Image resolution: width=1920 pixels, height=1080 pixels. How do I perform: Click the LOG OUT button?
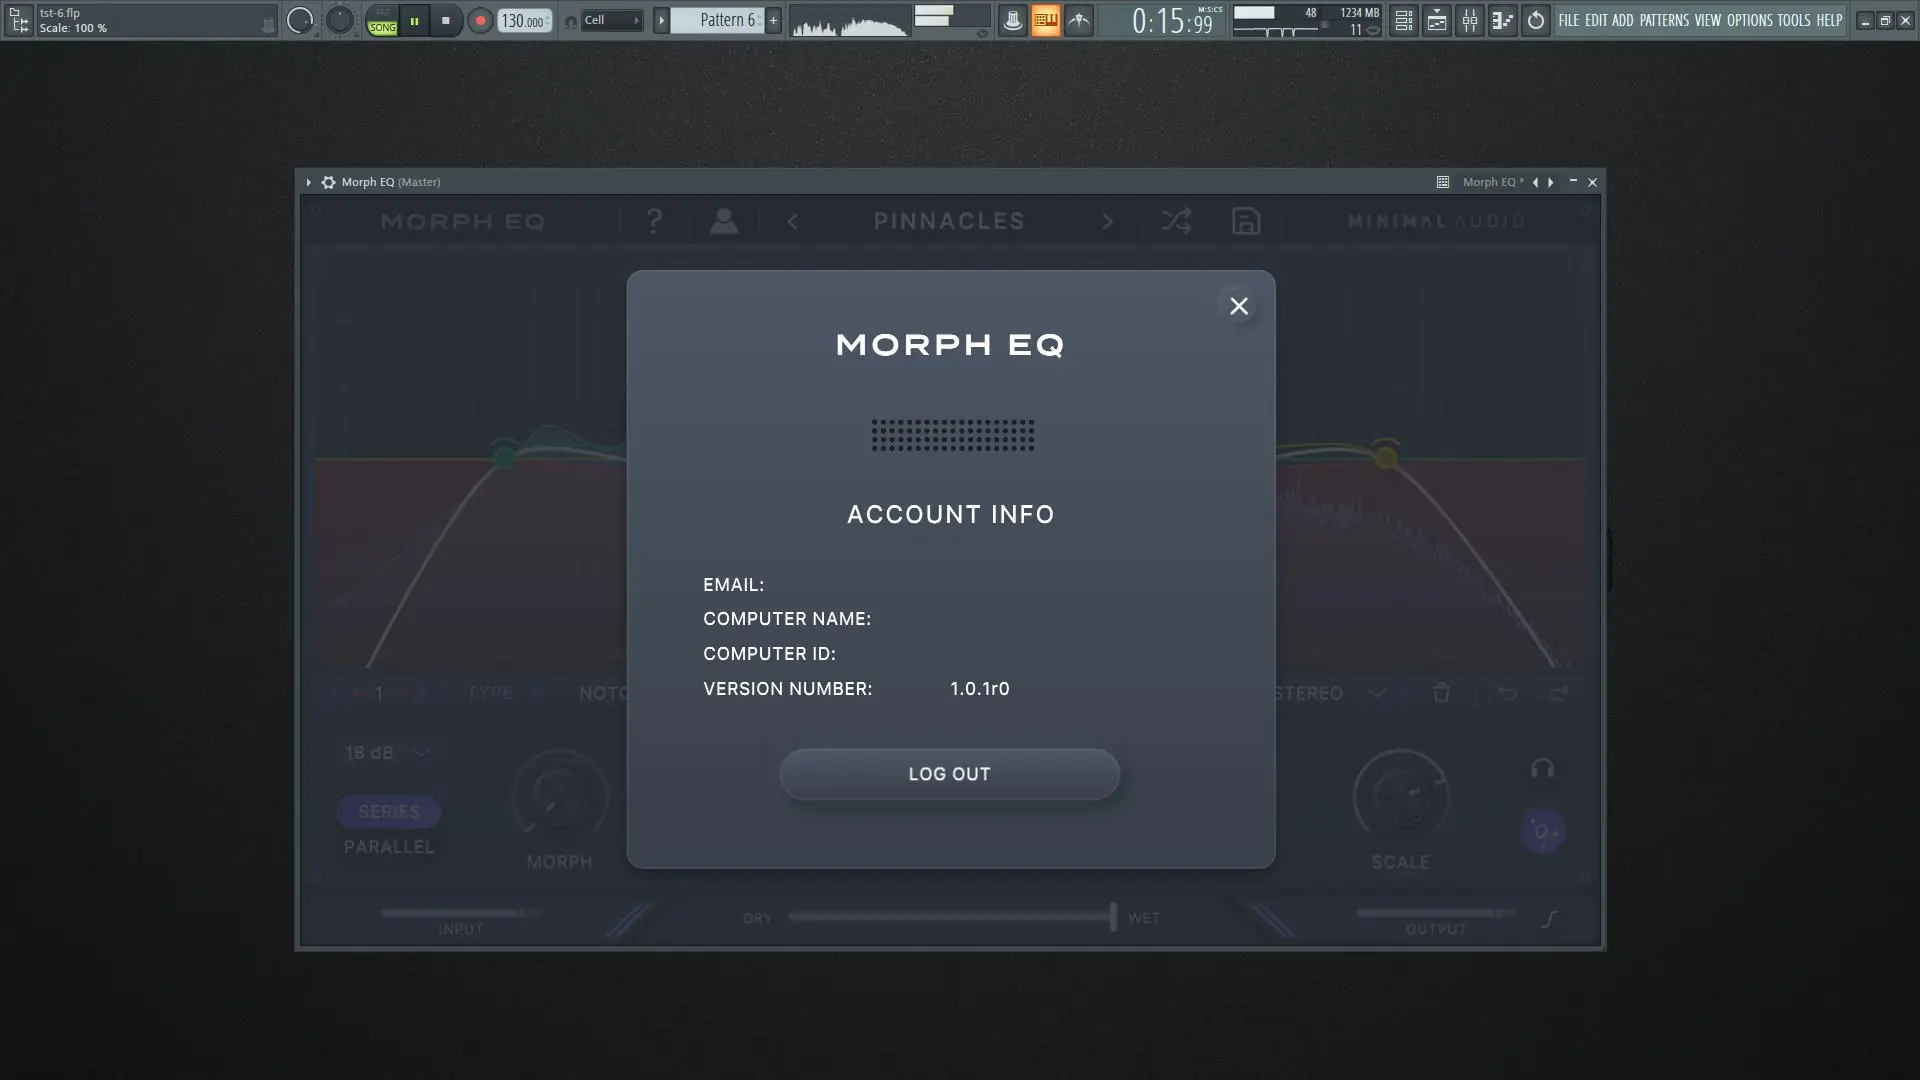[949, 774]
